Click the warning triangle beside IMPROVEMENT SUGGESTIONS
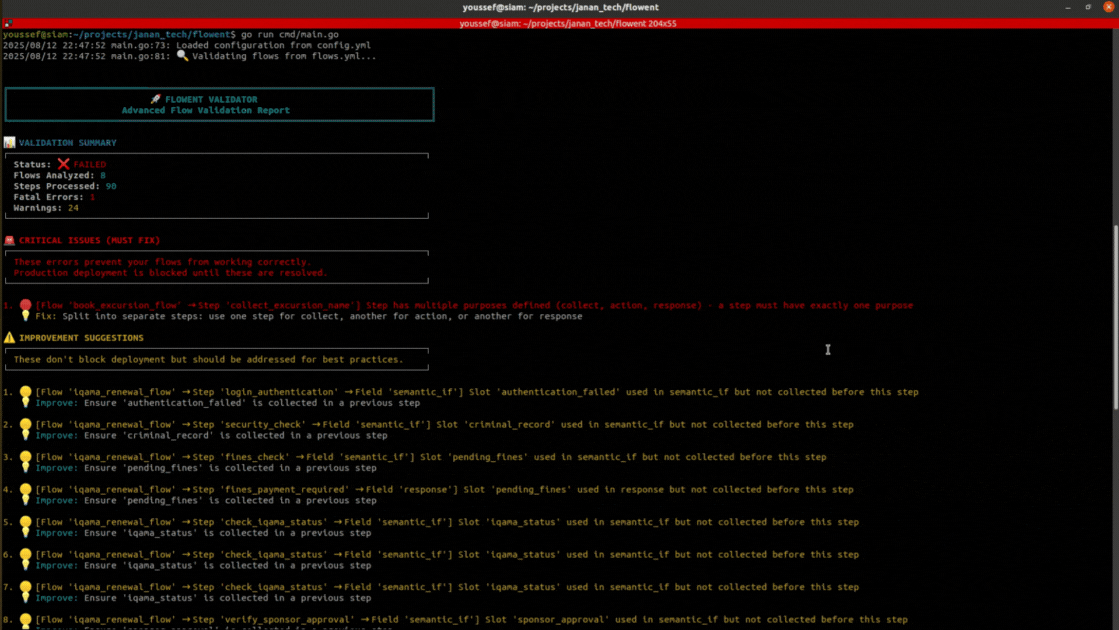The width and height of the screenshot is (1119, 630). click(x=10, y=337)
